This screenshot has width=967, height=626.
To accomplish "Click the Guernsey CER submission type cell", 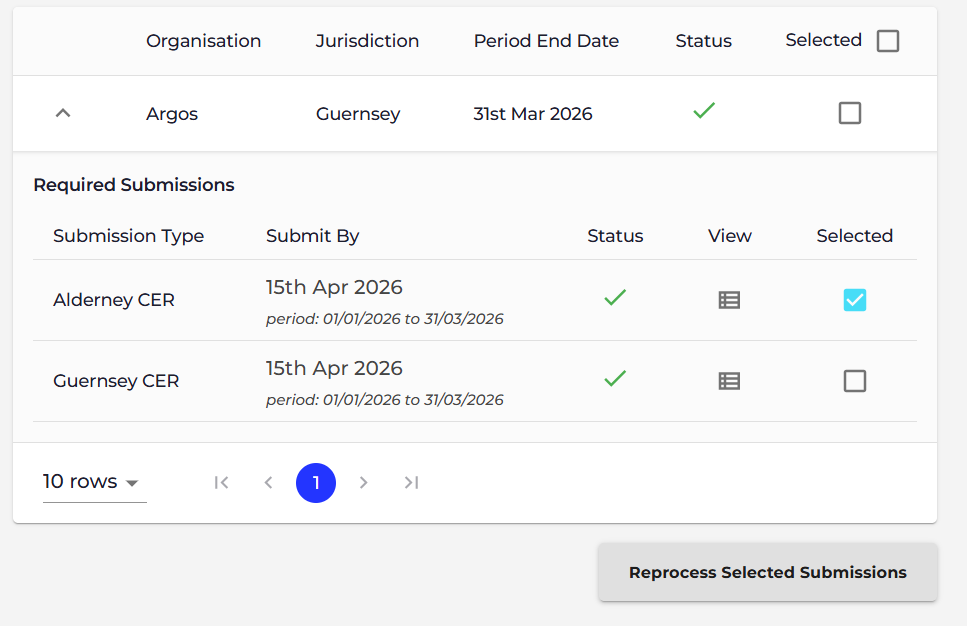I will tap(116, 381).
